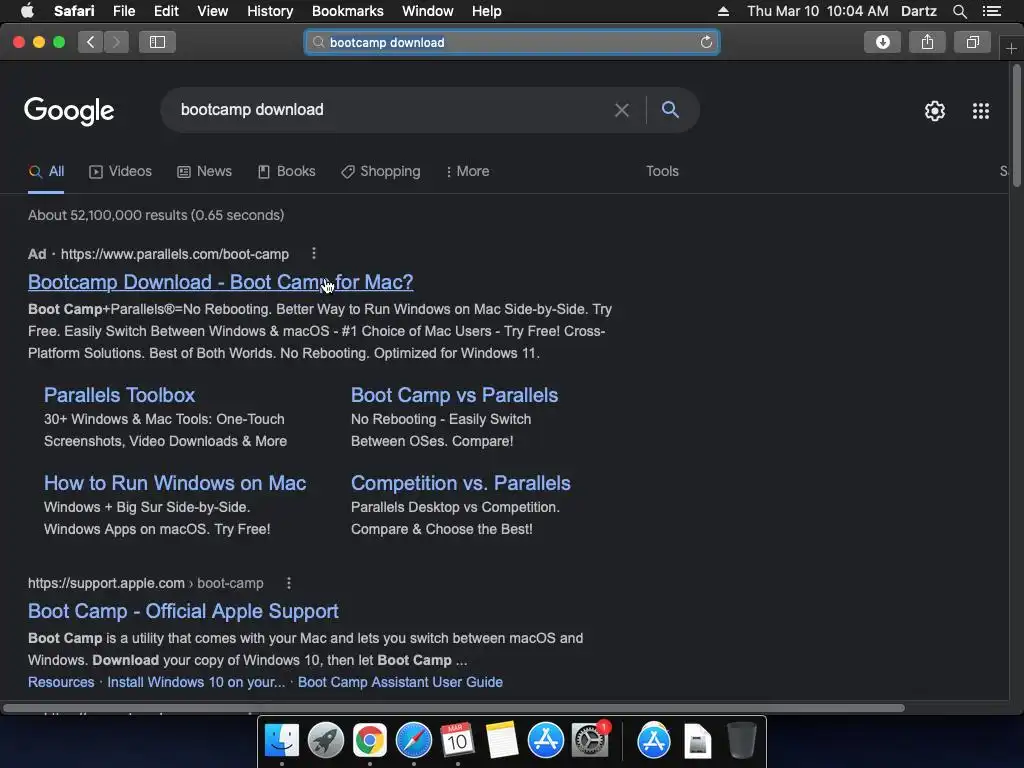Open the Resources sublink

(x=61, y=682)
